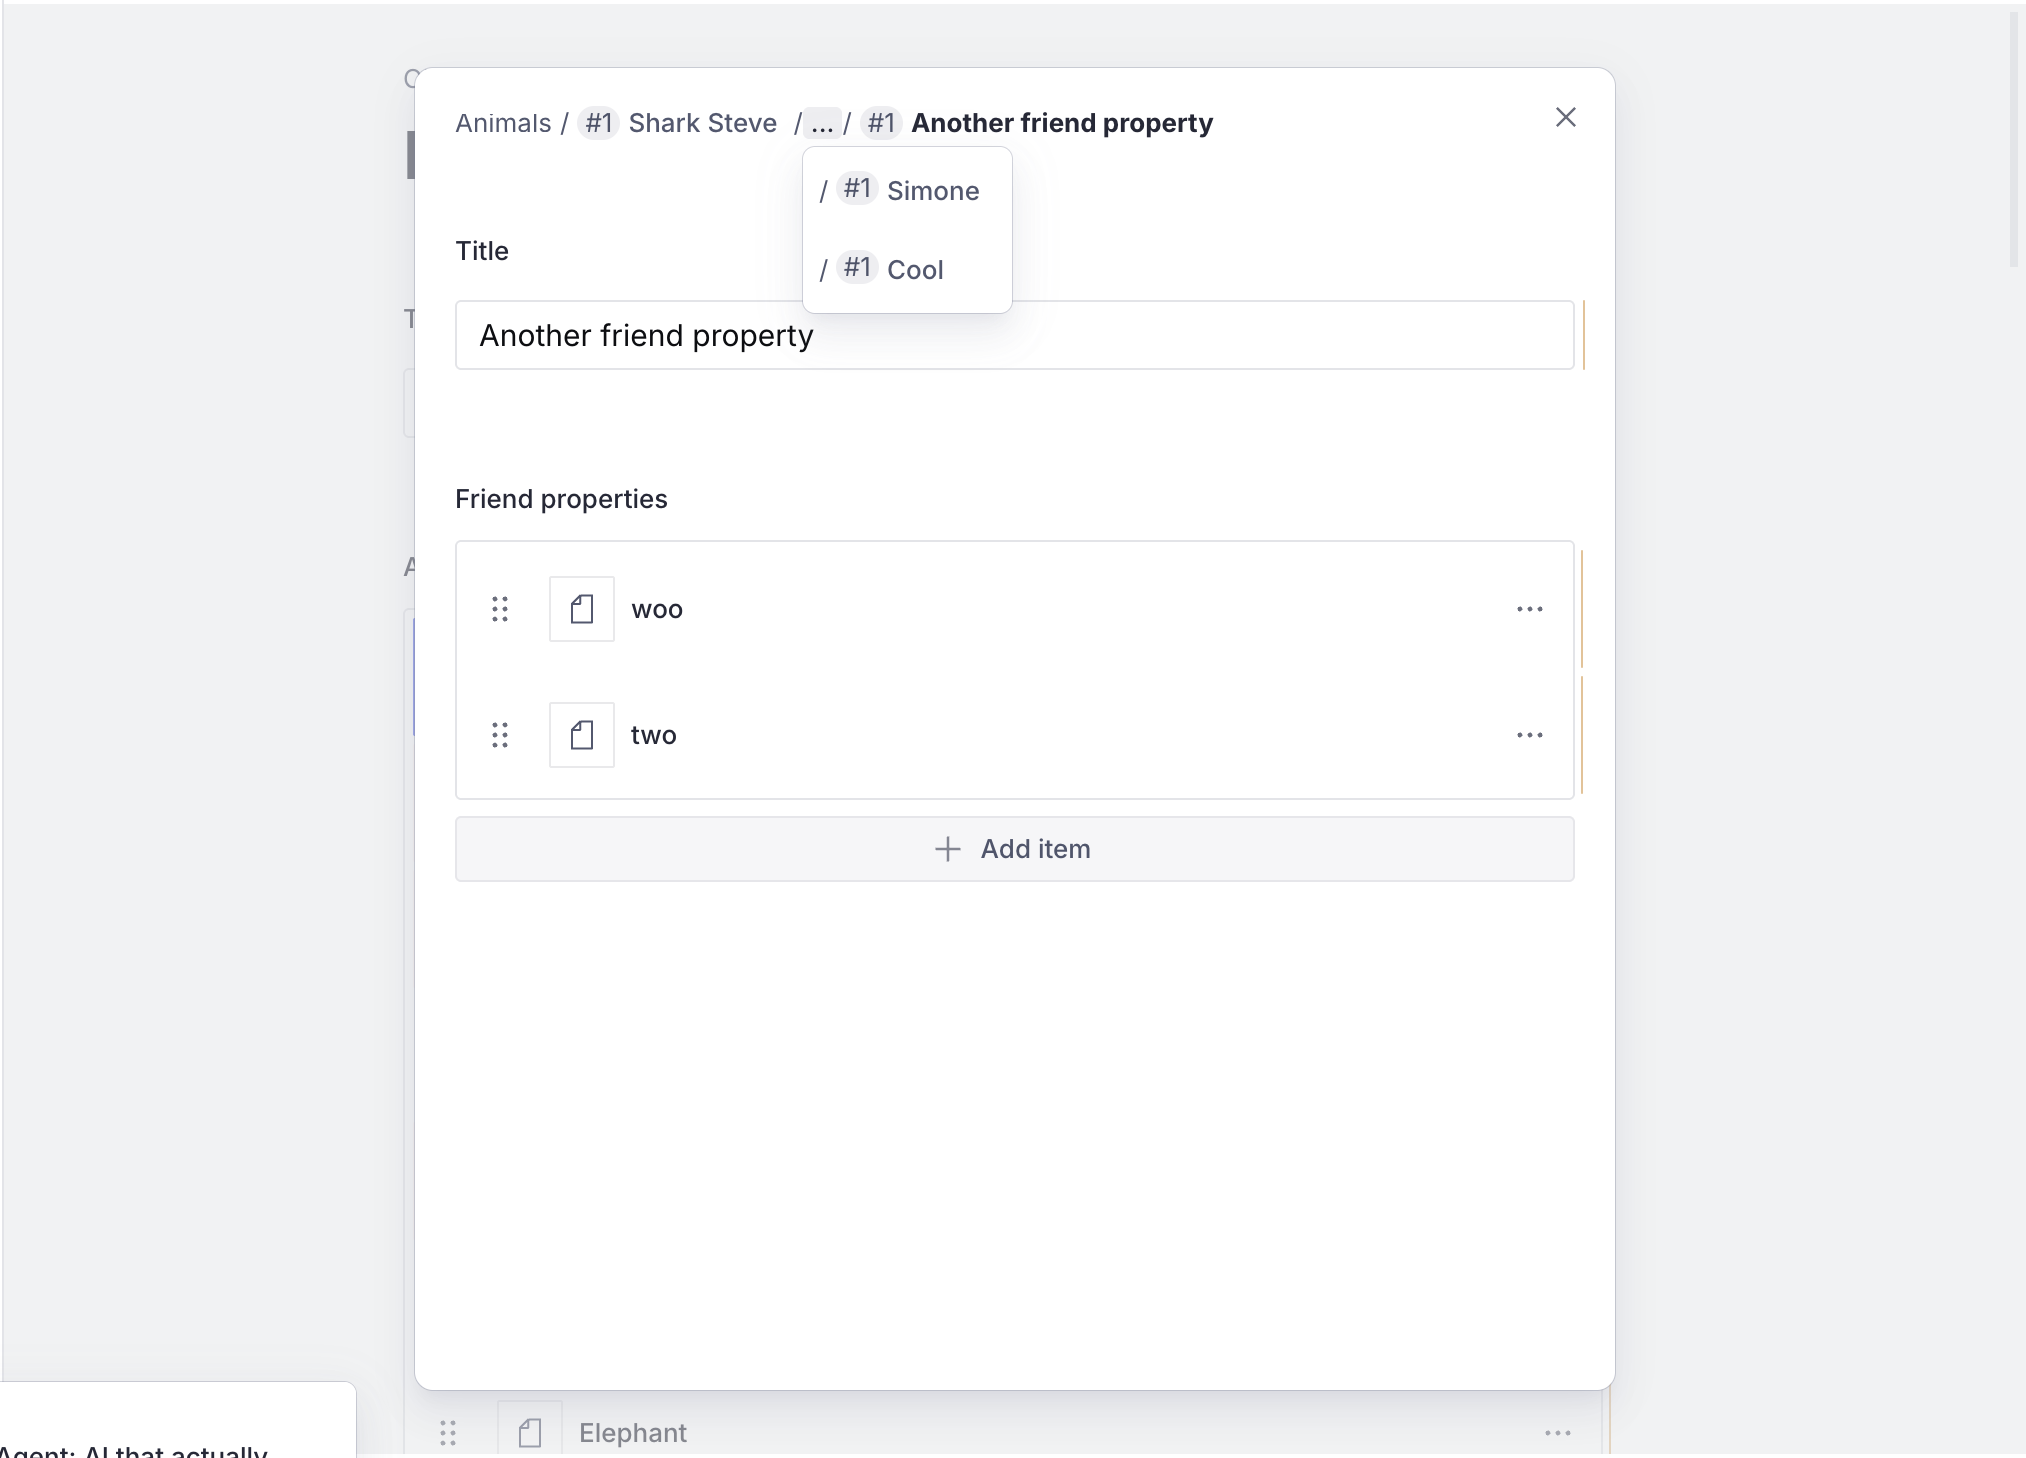
Task: Open "Shark Steve" from the breadcrumb
Action: click(x=701, y=122)
